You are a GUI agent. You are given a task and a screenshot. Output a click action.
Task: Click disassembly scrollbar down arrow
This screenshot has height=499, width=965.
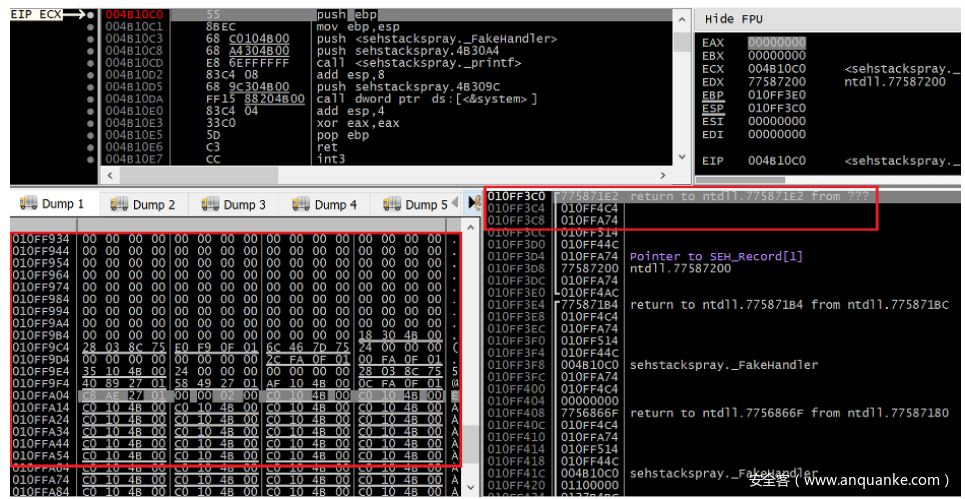click(x=681, y=156)
